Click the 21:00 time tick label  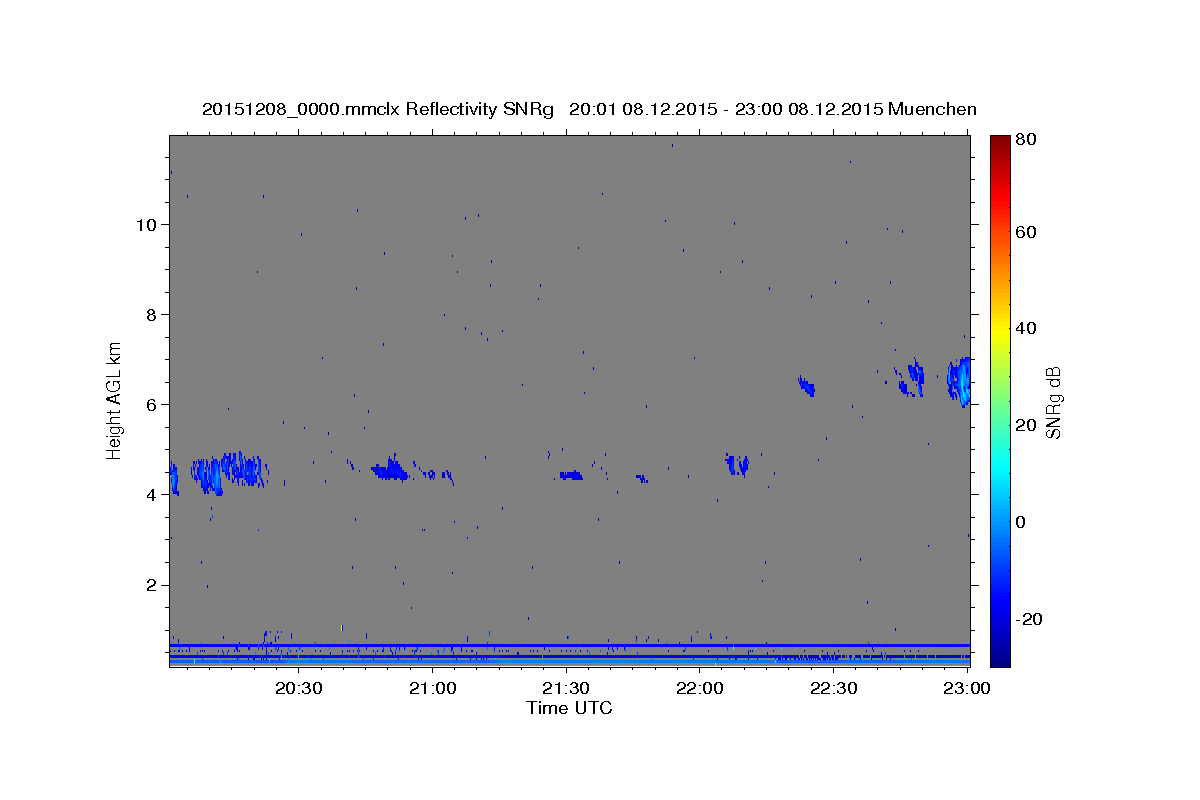(x=433, y=688)
